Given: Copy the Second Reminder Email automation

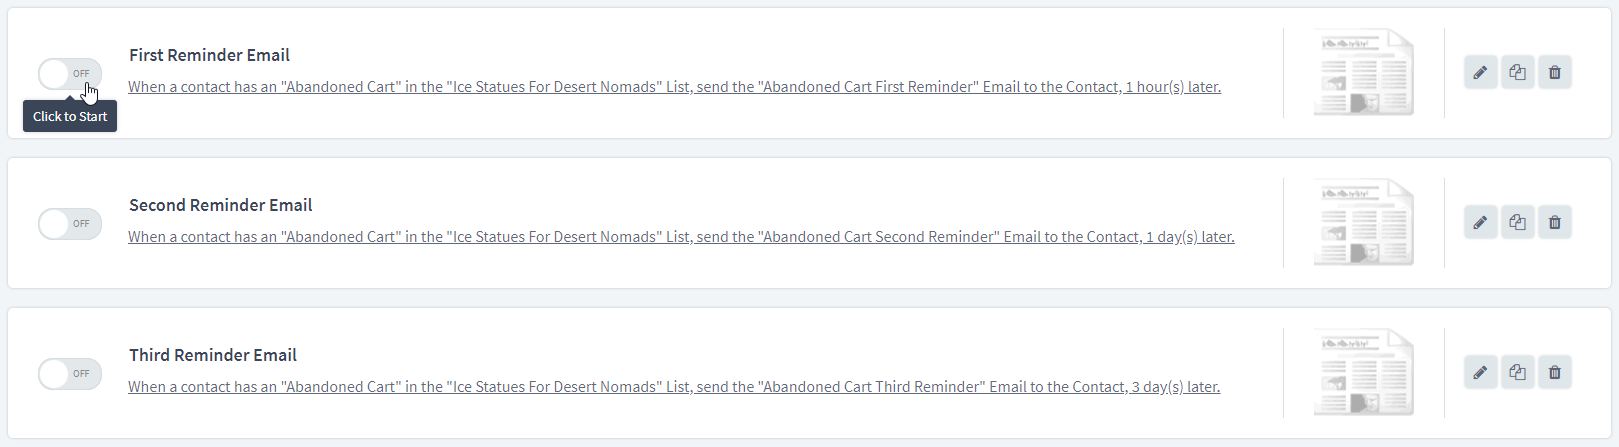Looking at the screenshot, I should click(1517, 222).
